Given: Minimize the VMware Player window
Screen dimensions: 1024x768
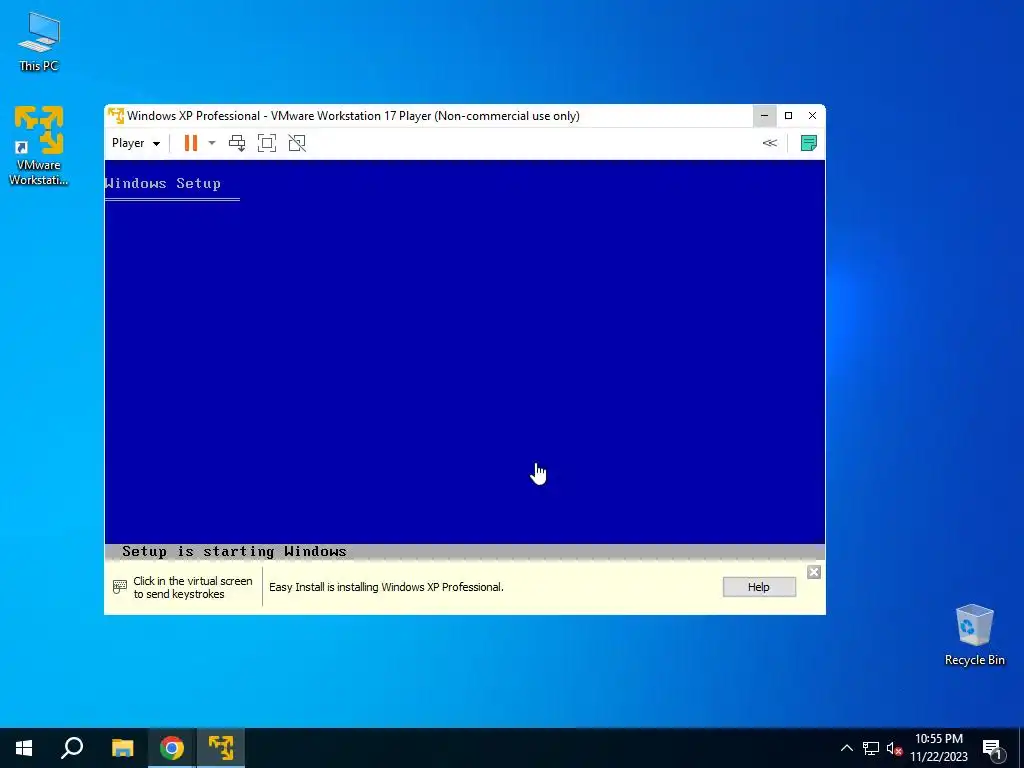Looking at the screenshot, I should tap(764, 116).
